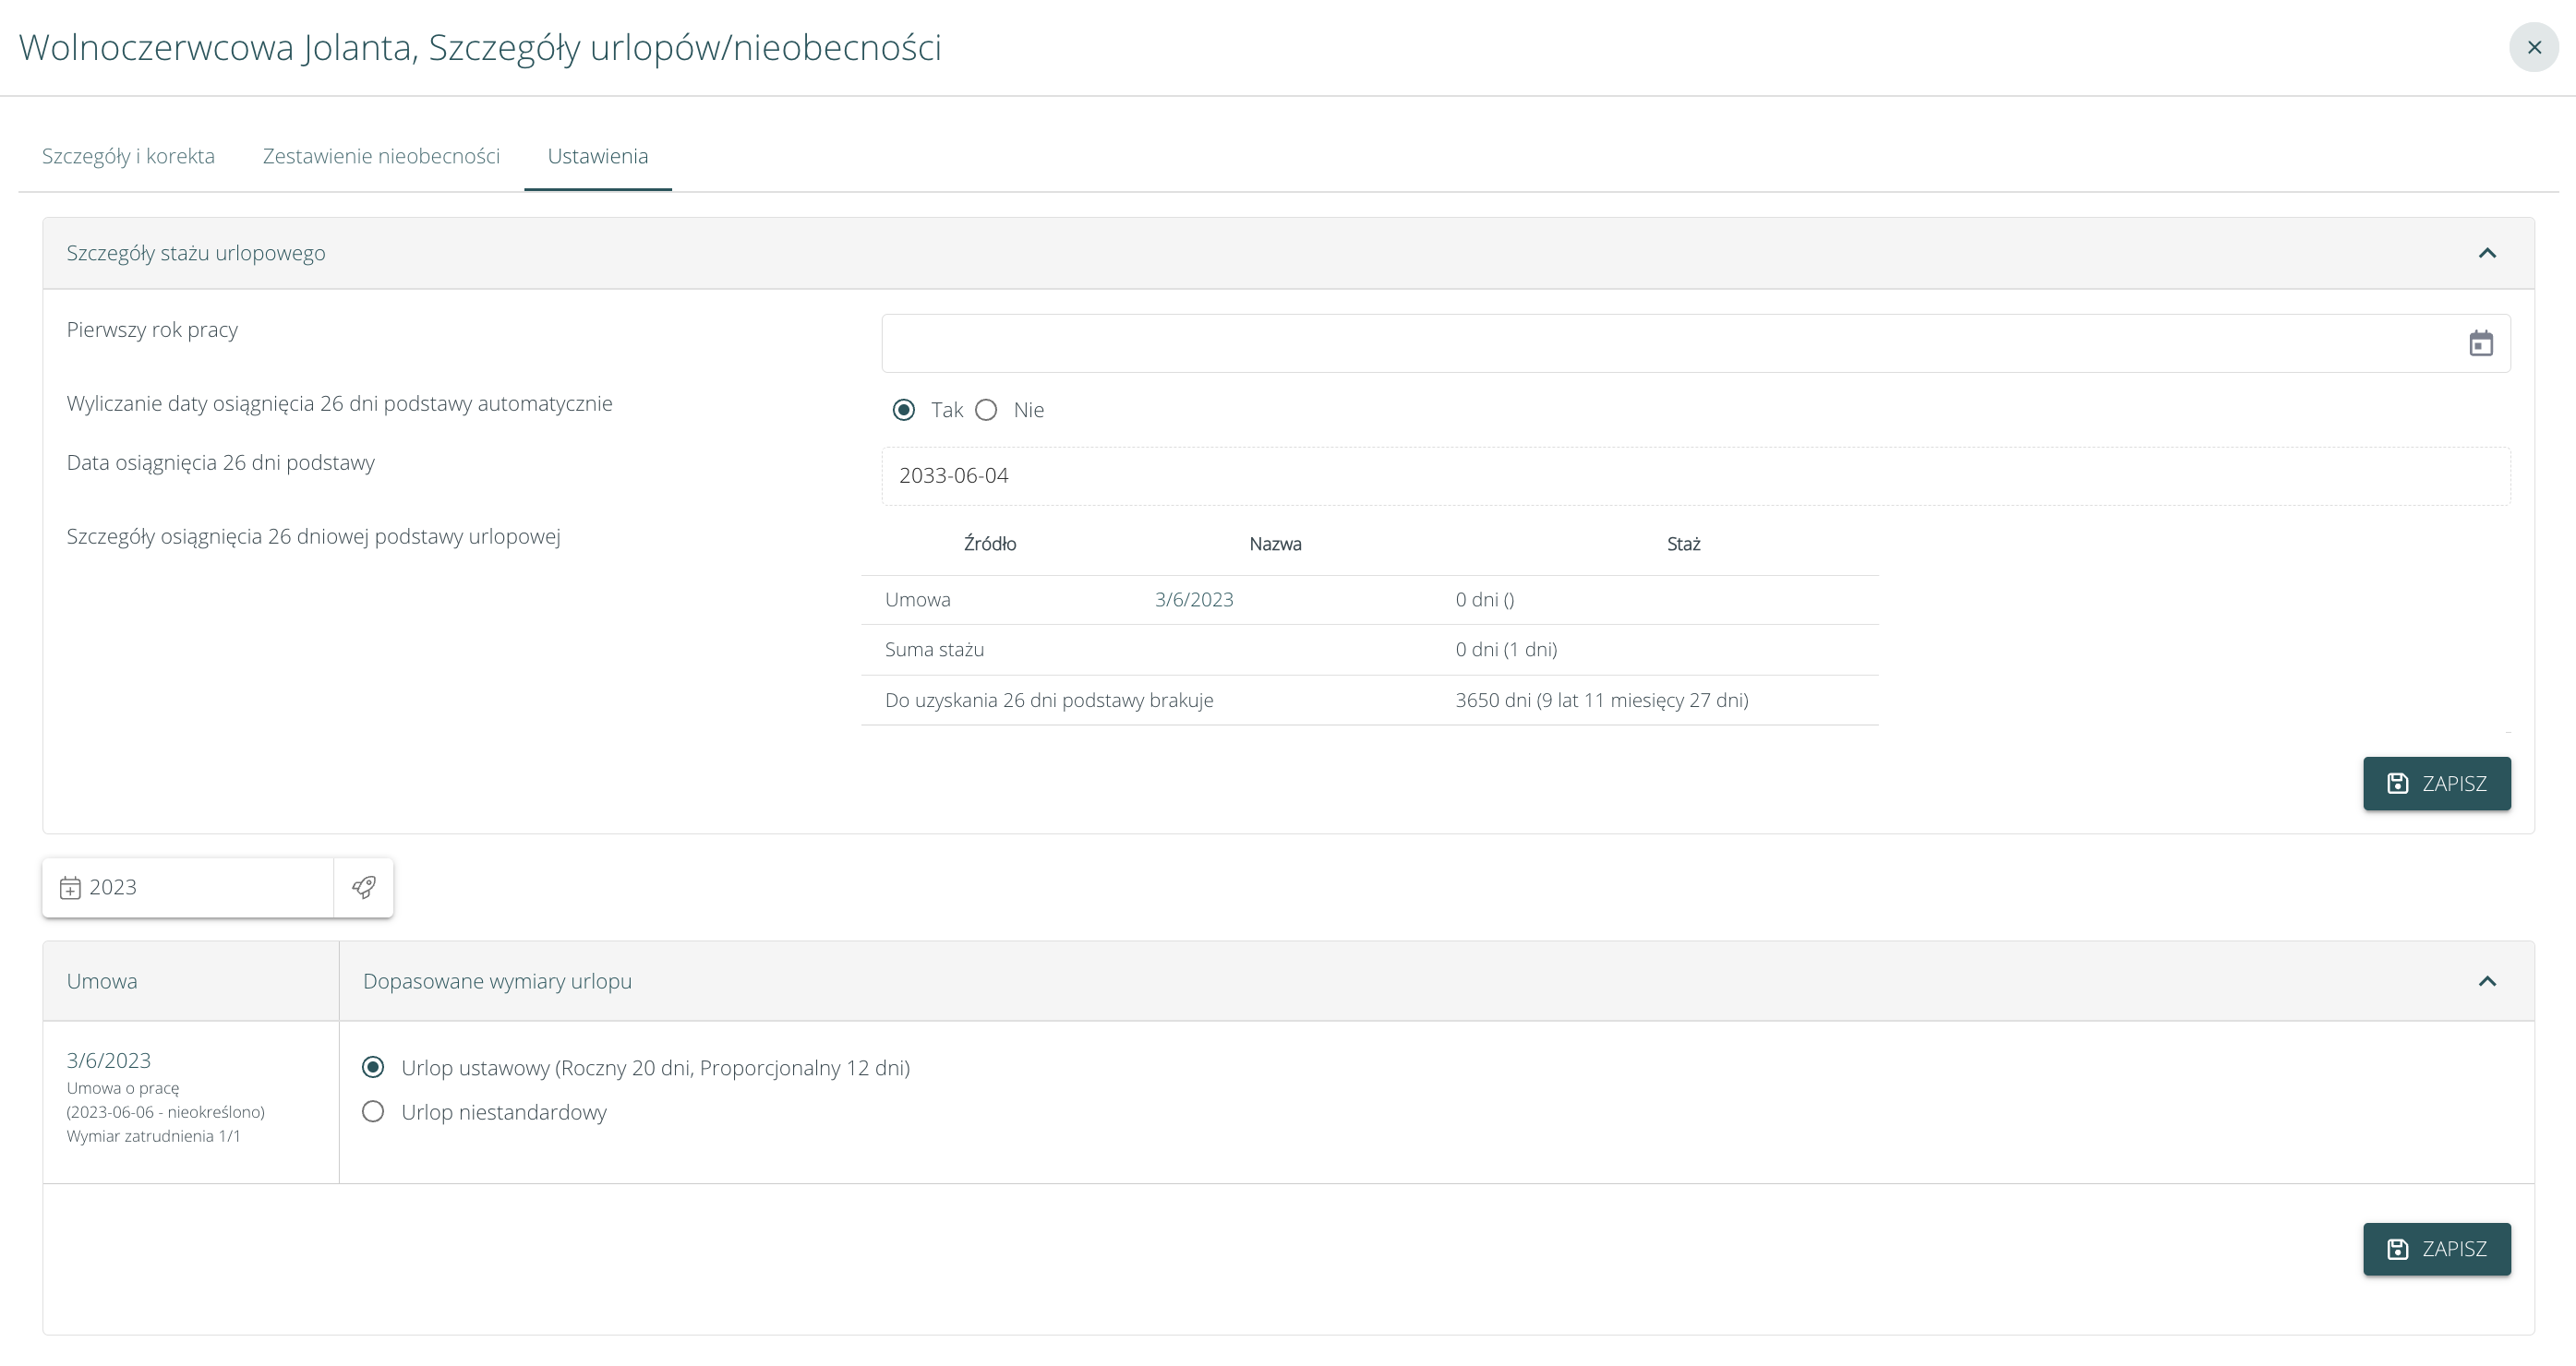Select Nie for automatic date calculation
Image resolution: width=2576 pixels, height=1366 pixels.
click(x=986, y=410)
